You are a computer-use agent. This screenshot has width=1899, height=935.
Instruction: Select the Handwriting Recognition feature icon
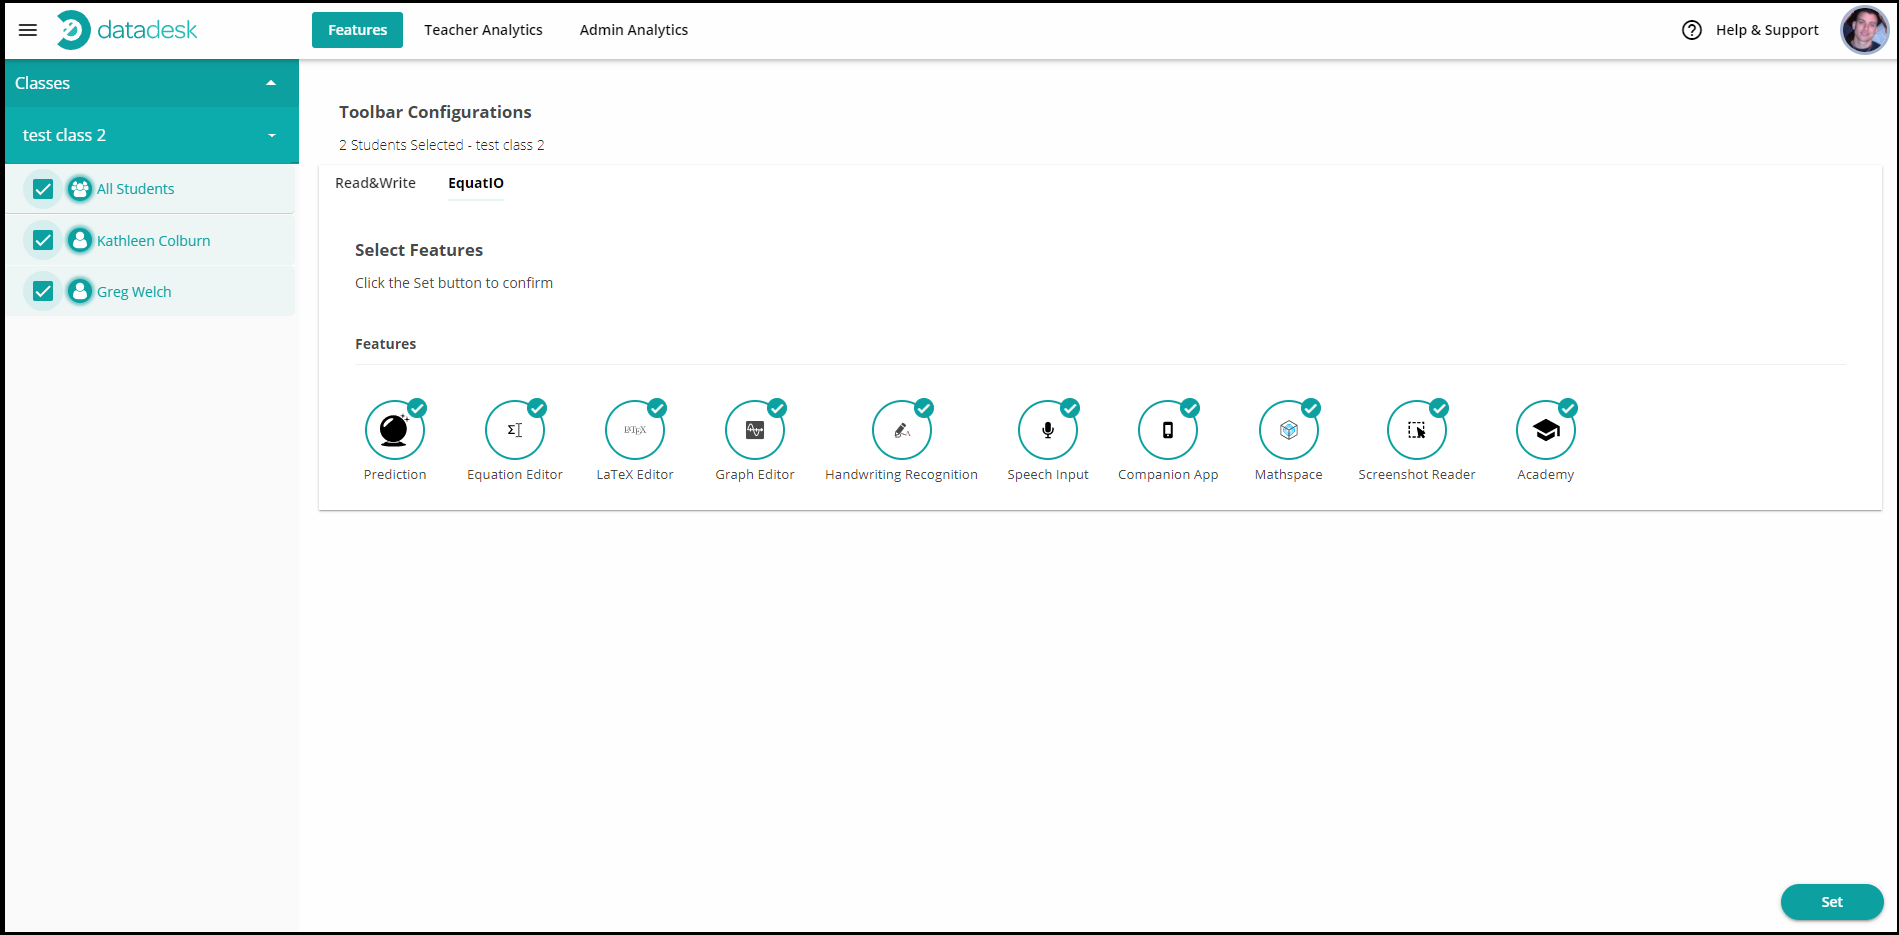[902, 430]
